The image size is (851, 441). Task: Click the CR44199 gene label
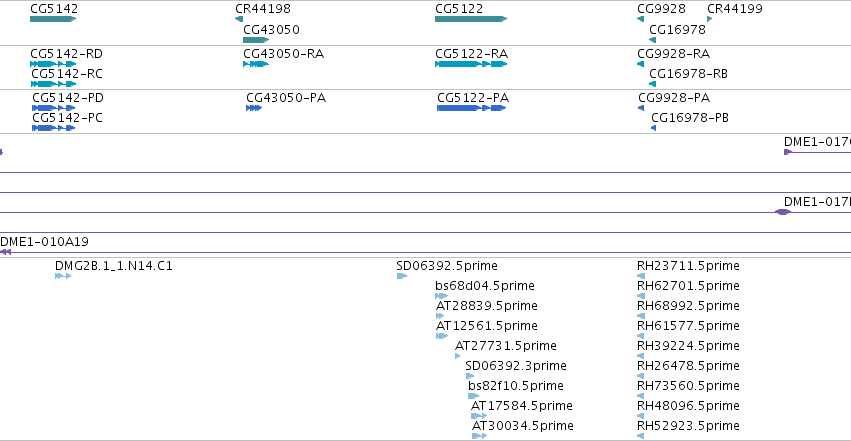coord(735,9)
